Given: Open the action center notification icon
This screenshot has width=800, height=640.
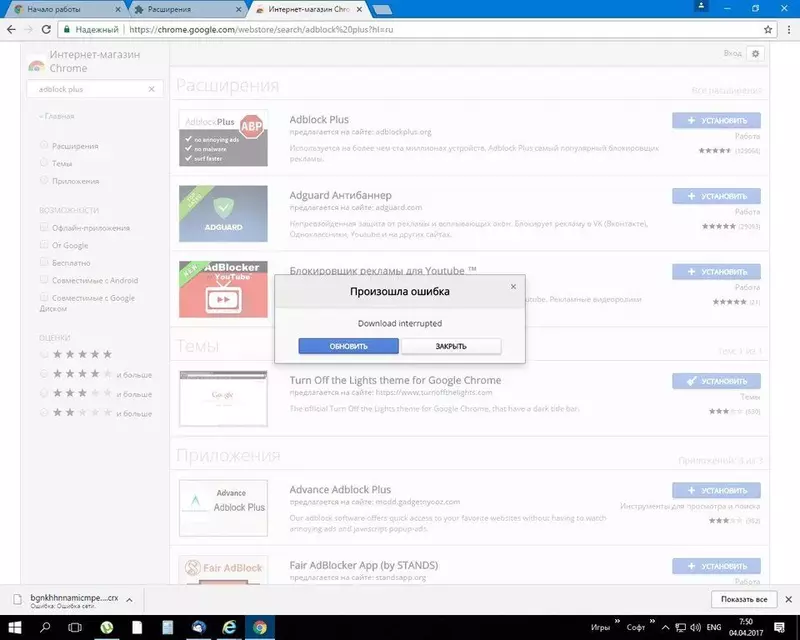Looking at the screenshot, I should pos(779,627).
